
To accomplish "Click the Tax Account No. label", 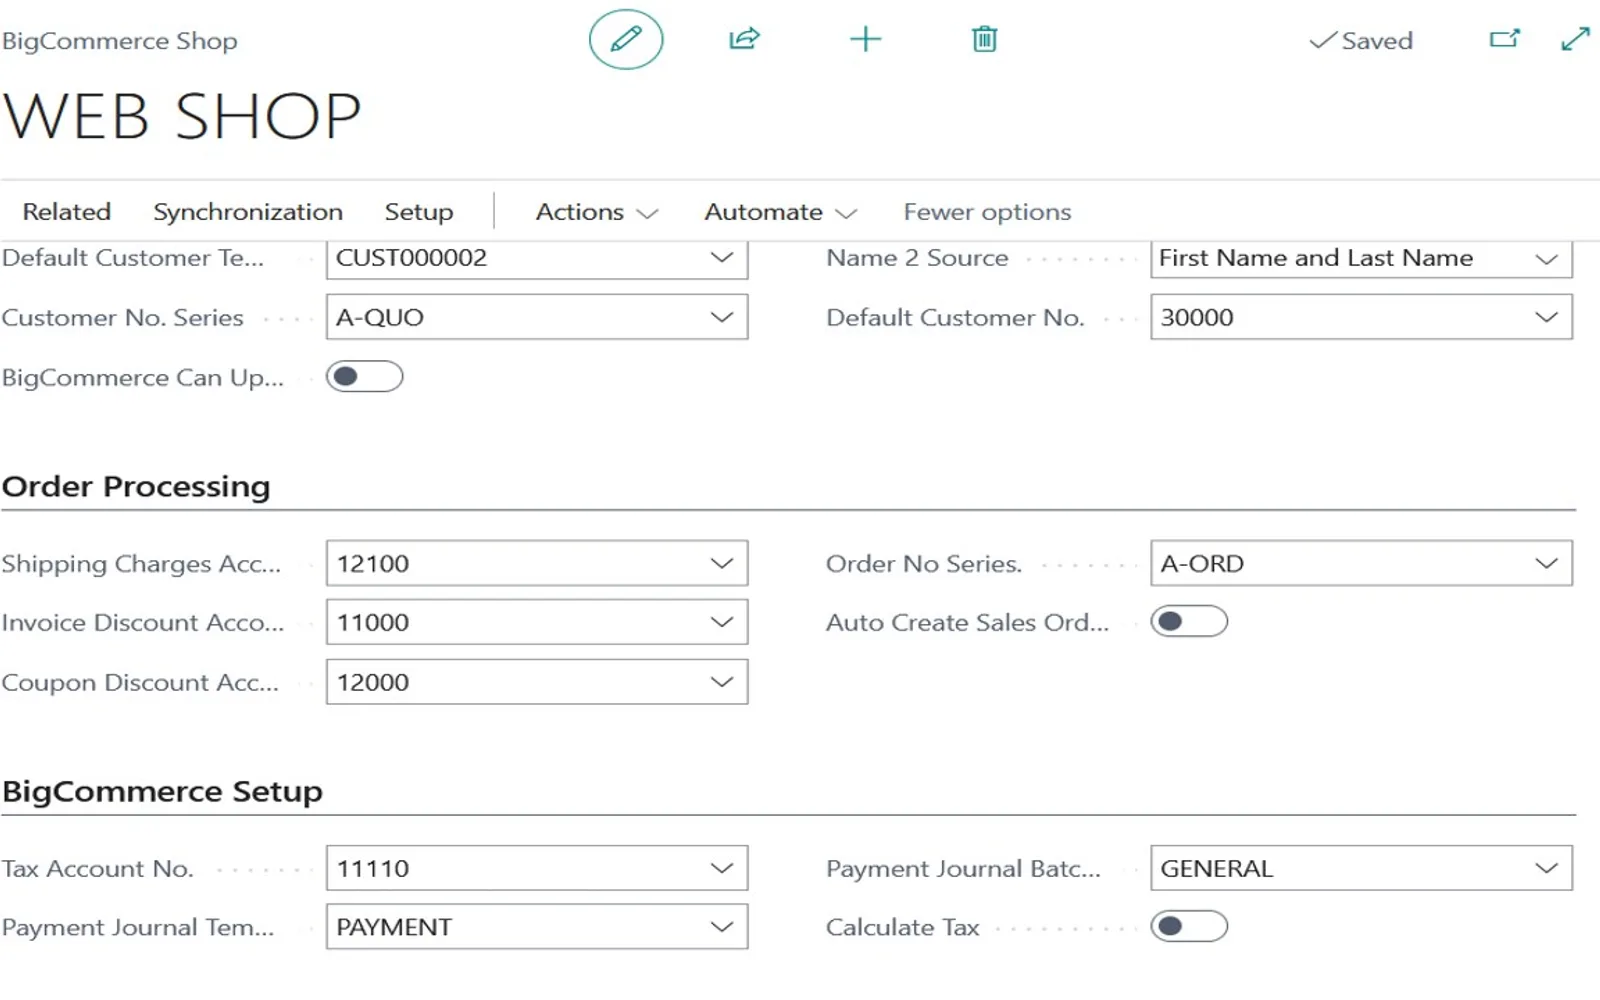I will (x=98, y=869).
